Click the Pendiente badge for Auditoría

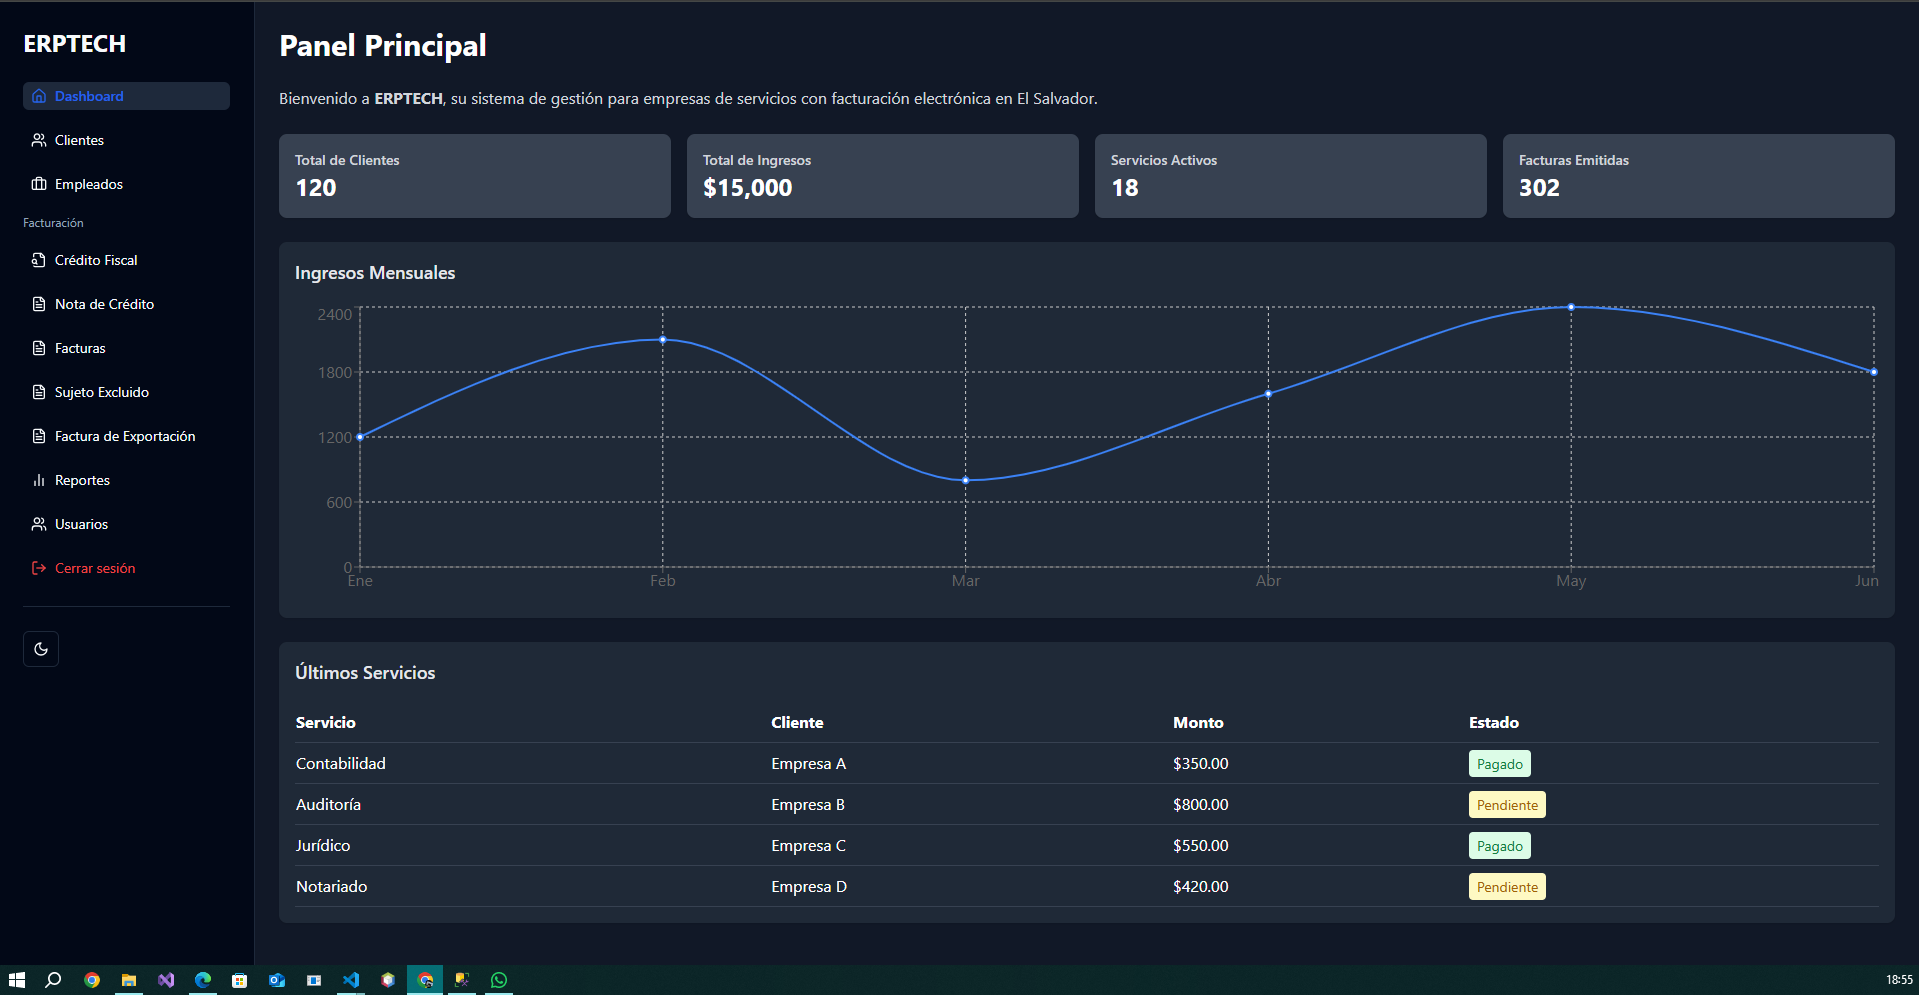coord(1507,805)
